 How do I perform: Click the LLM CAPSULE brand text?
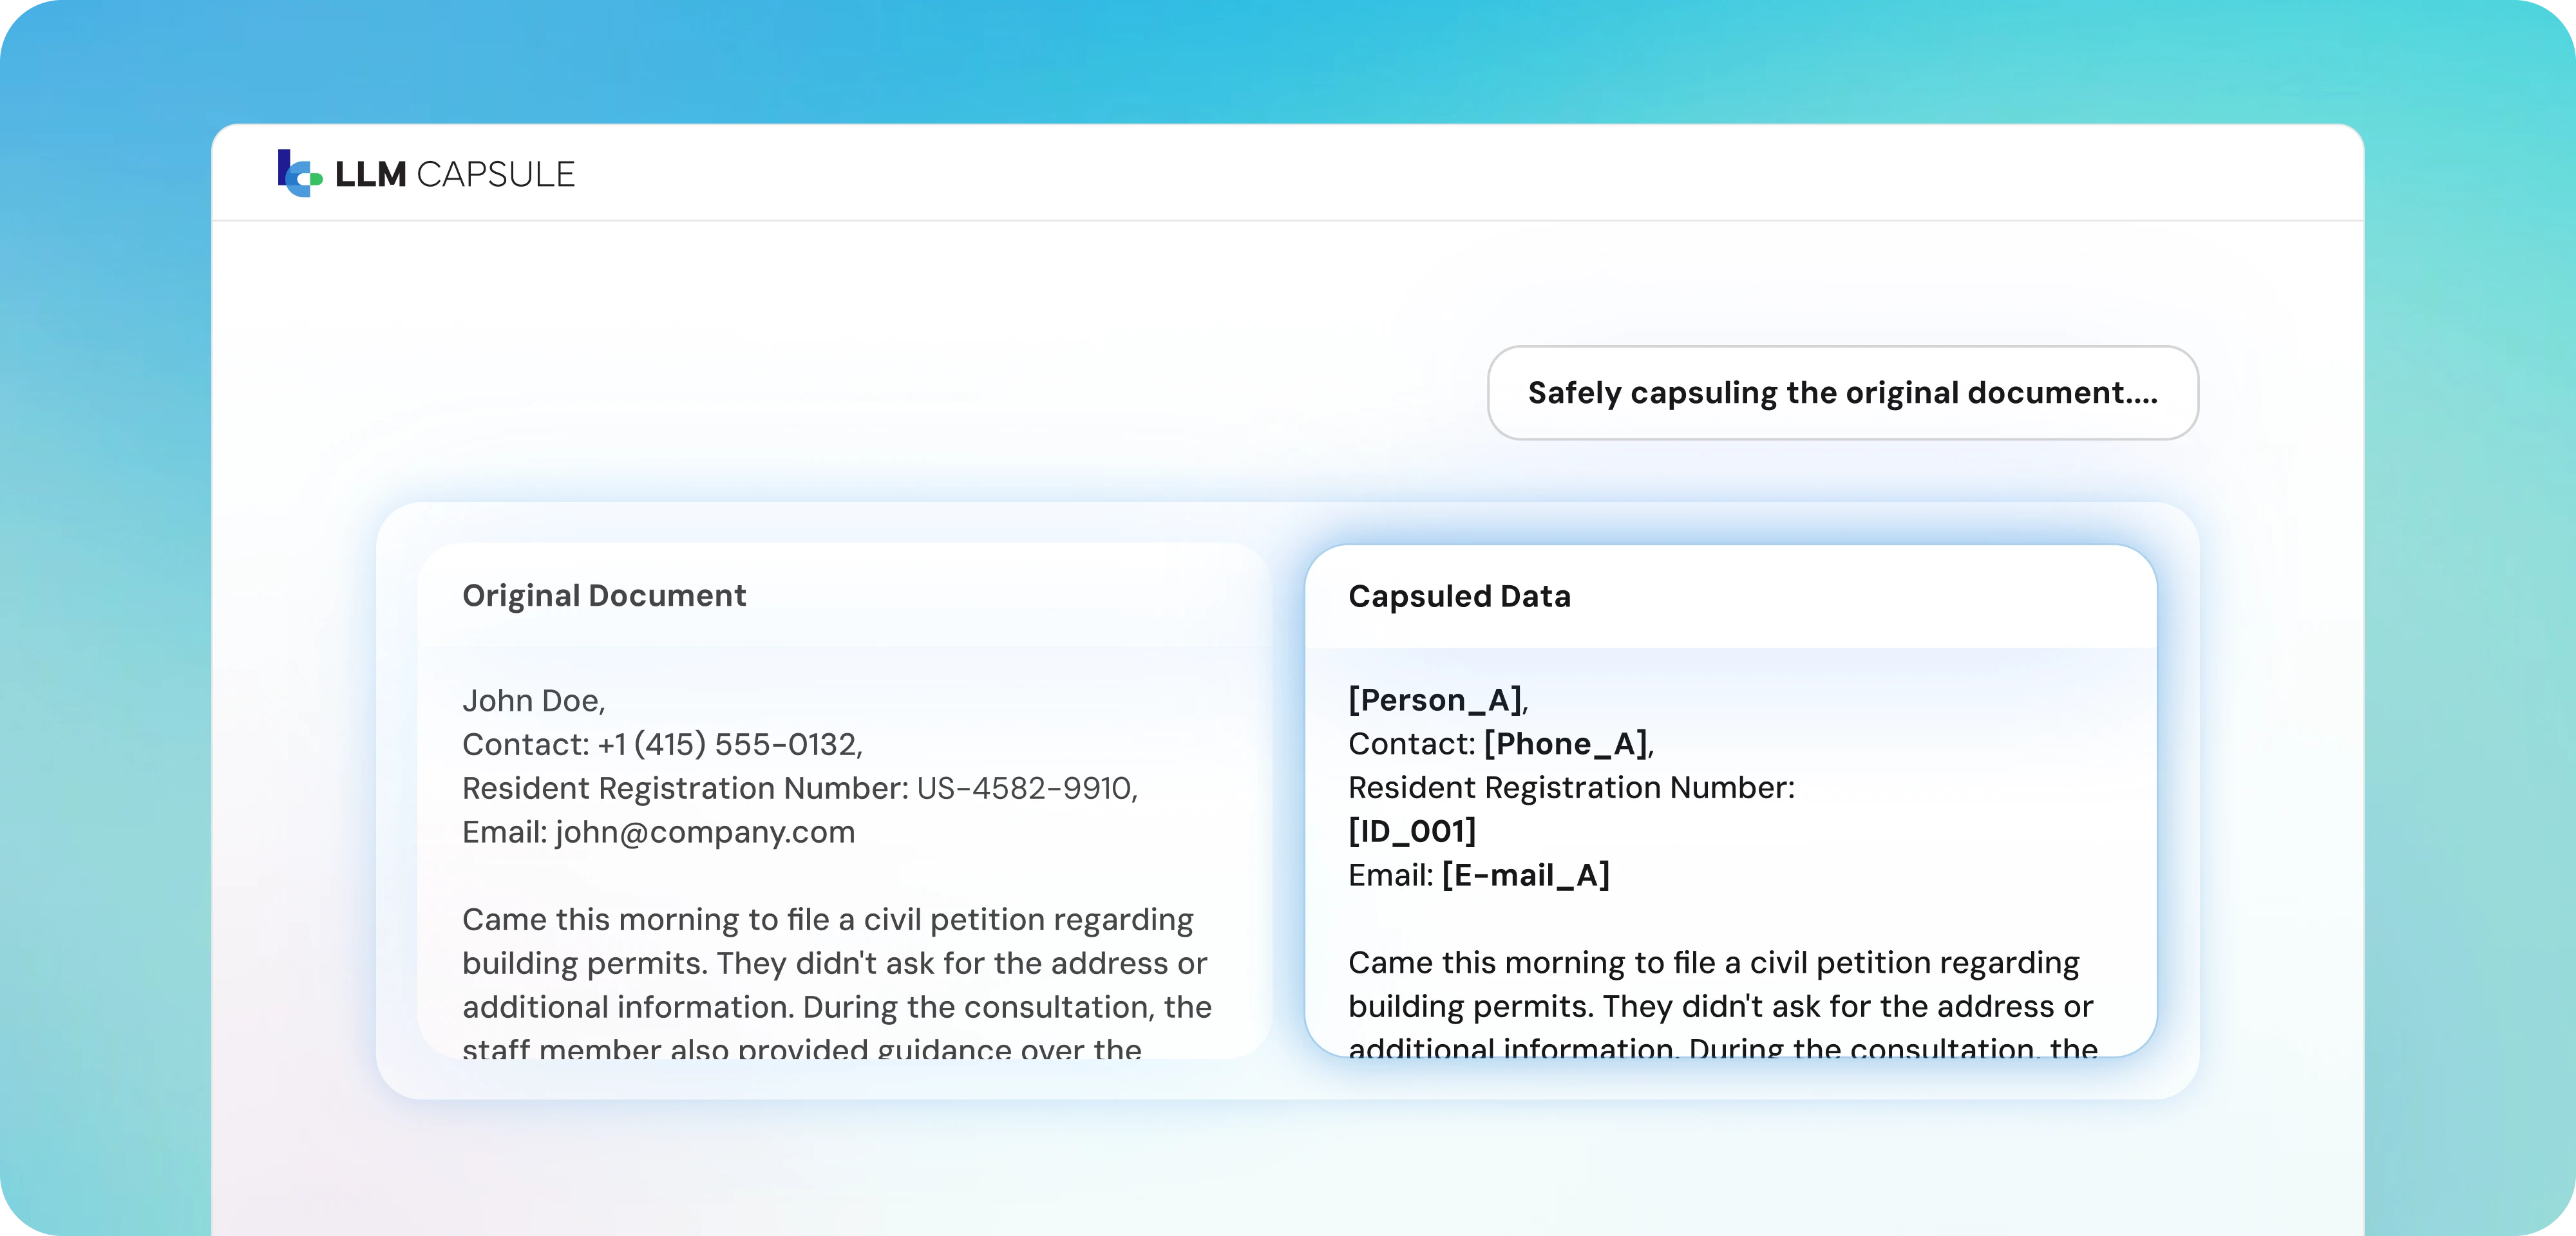coord(455,175)
